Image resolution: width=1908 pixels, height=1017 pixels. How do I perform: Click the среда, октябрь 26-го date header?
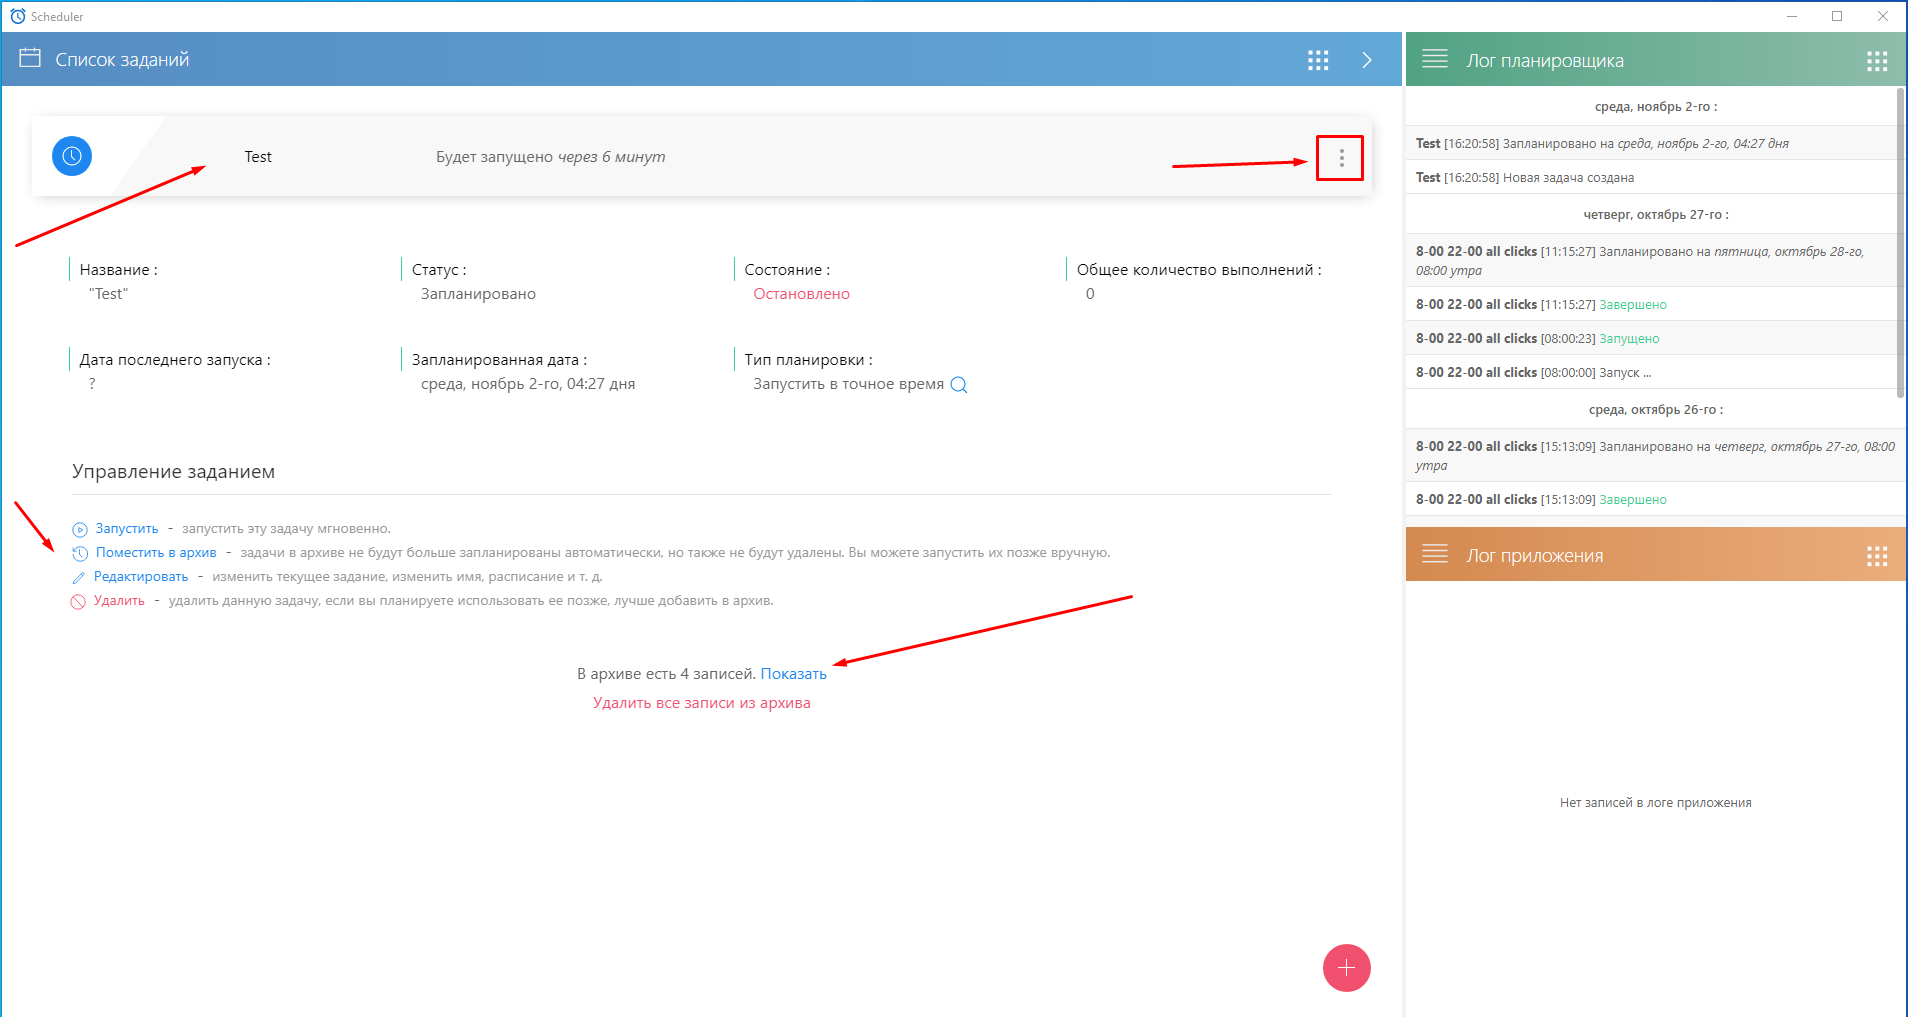pos(1656,409)
